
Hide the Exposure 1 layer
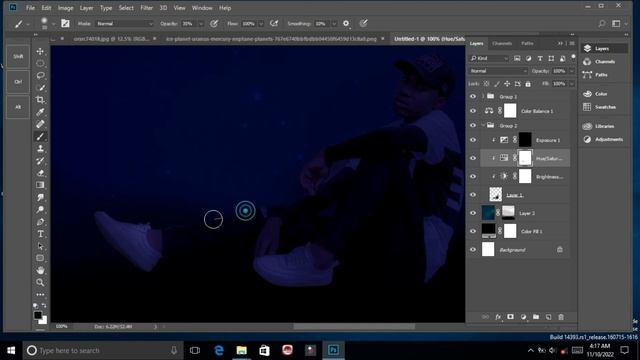tap(473, 140)
